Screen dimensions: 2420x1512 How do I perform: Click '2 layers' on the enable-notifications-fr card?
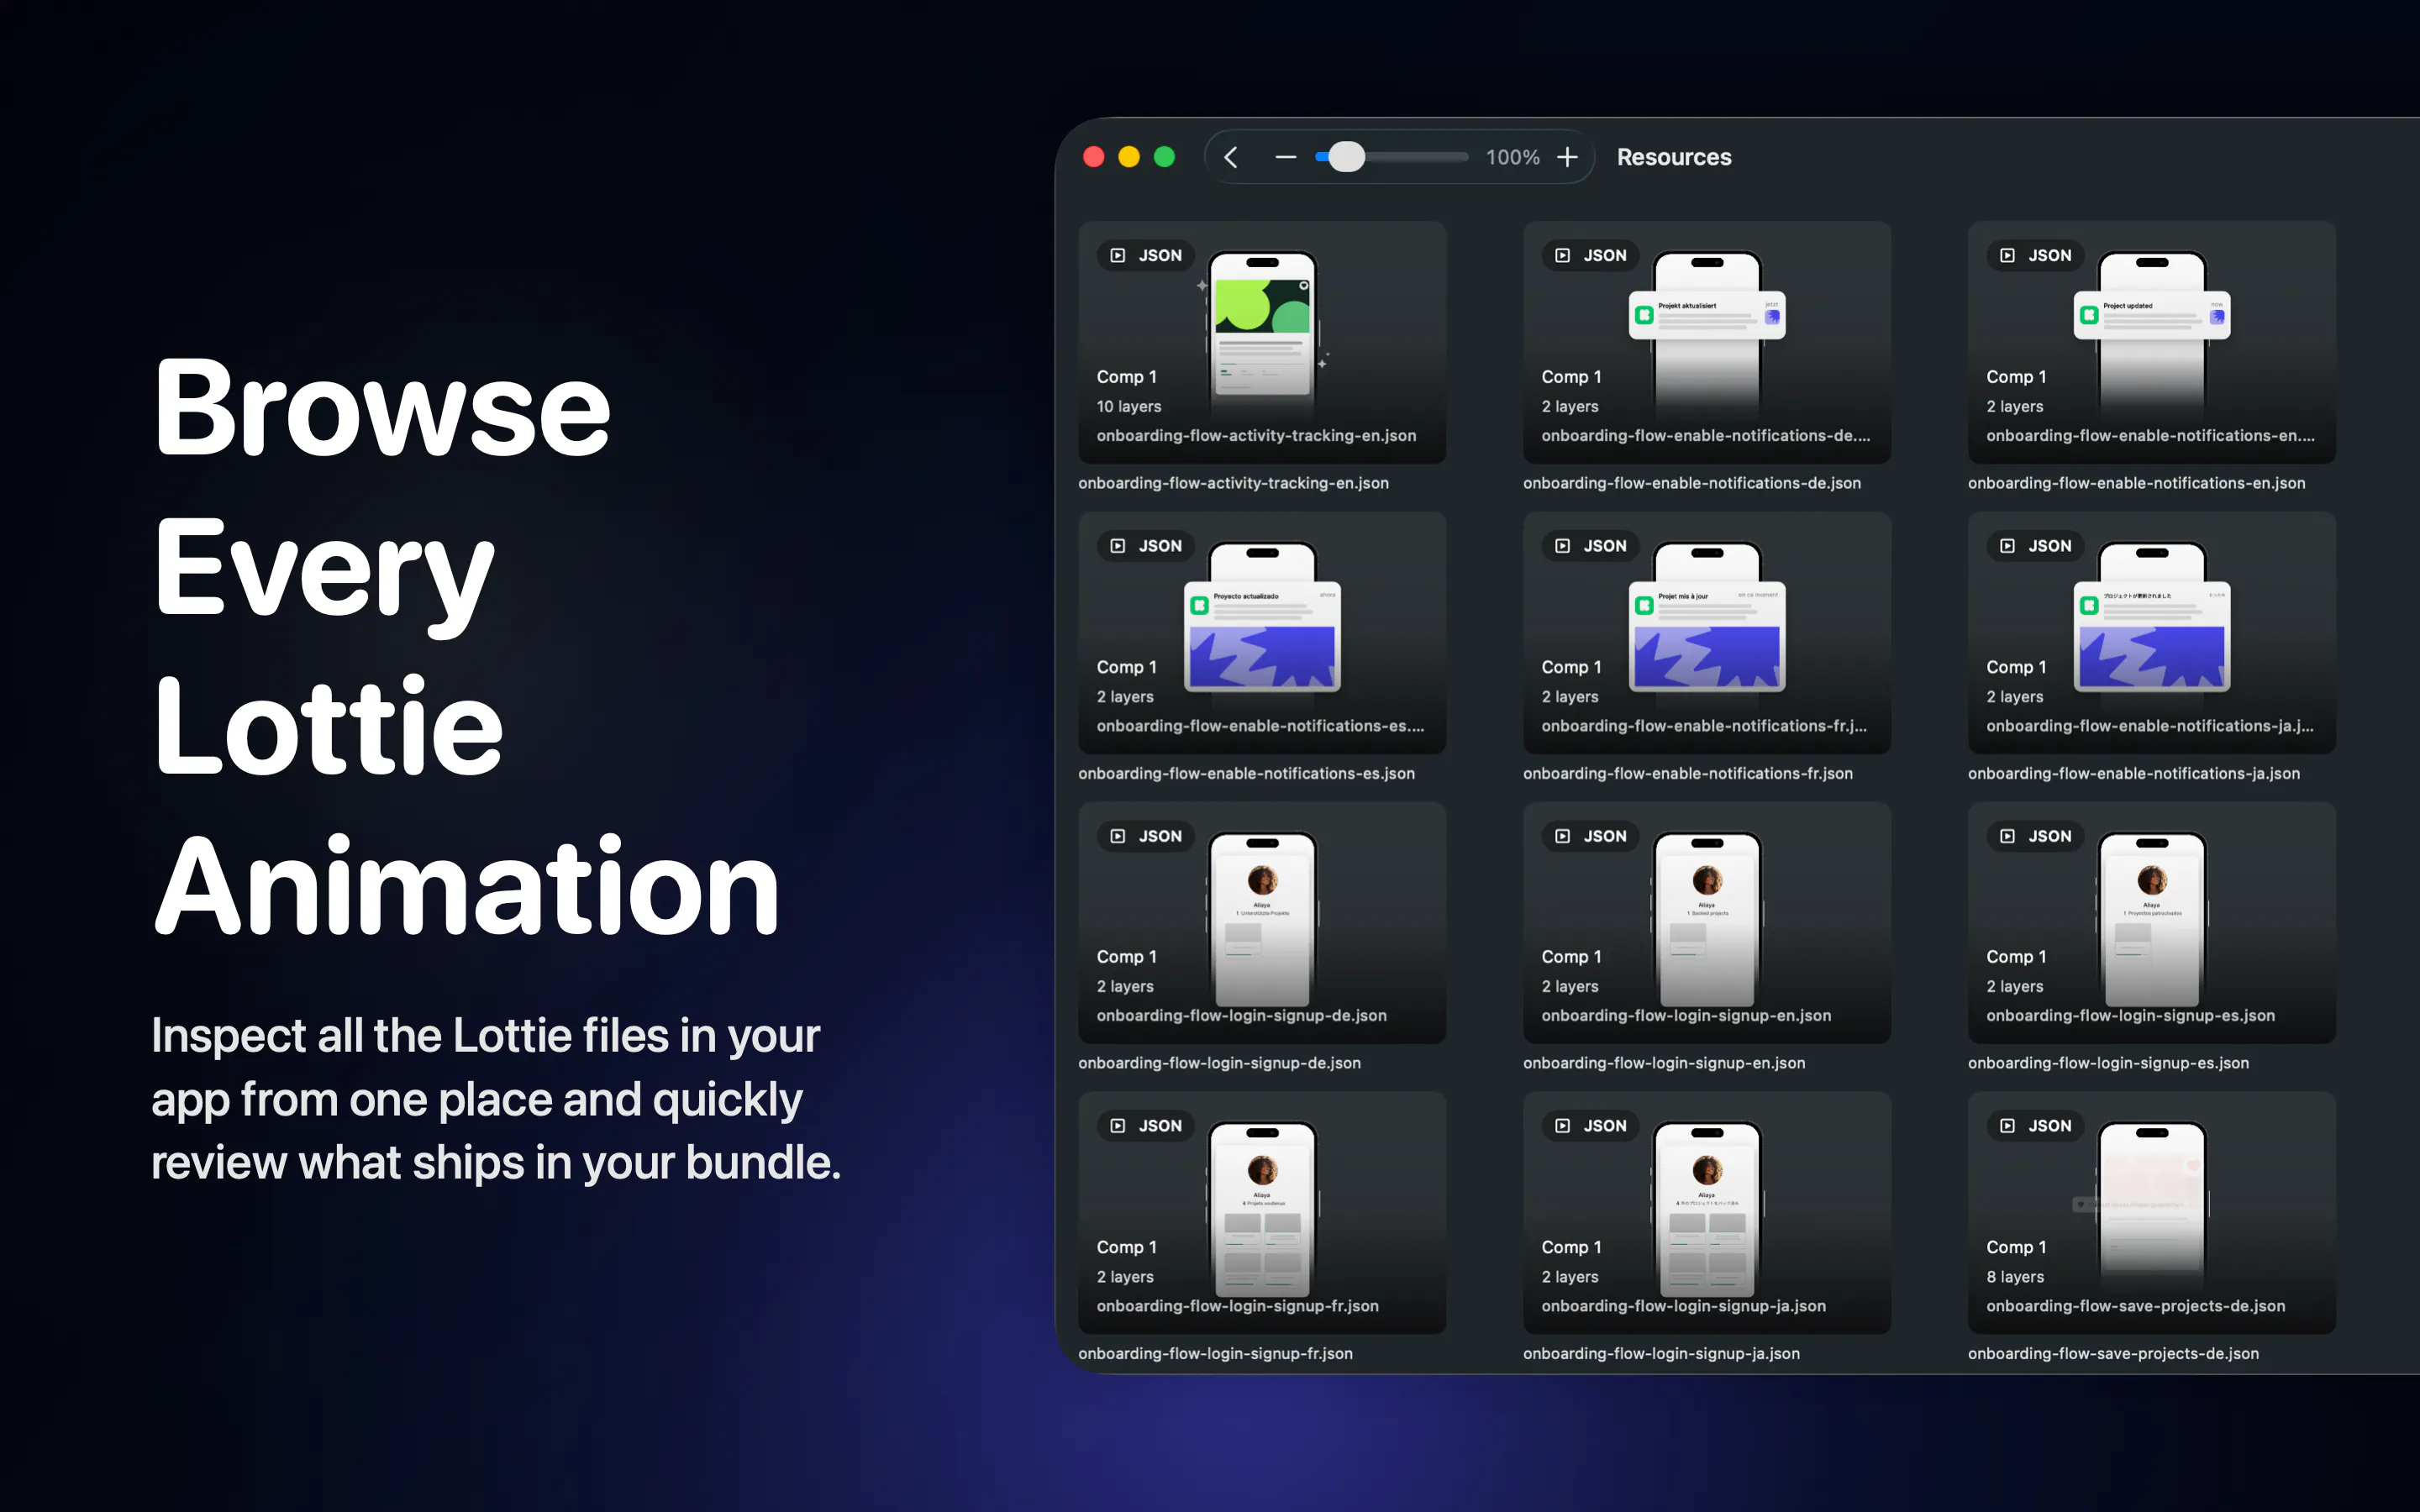point(1570,696)
